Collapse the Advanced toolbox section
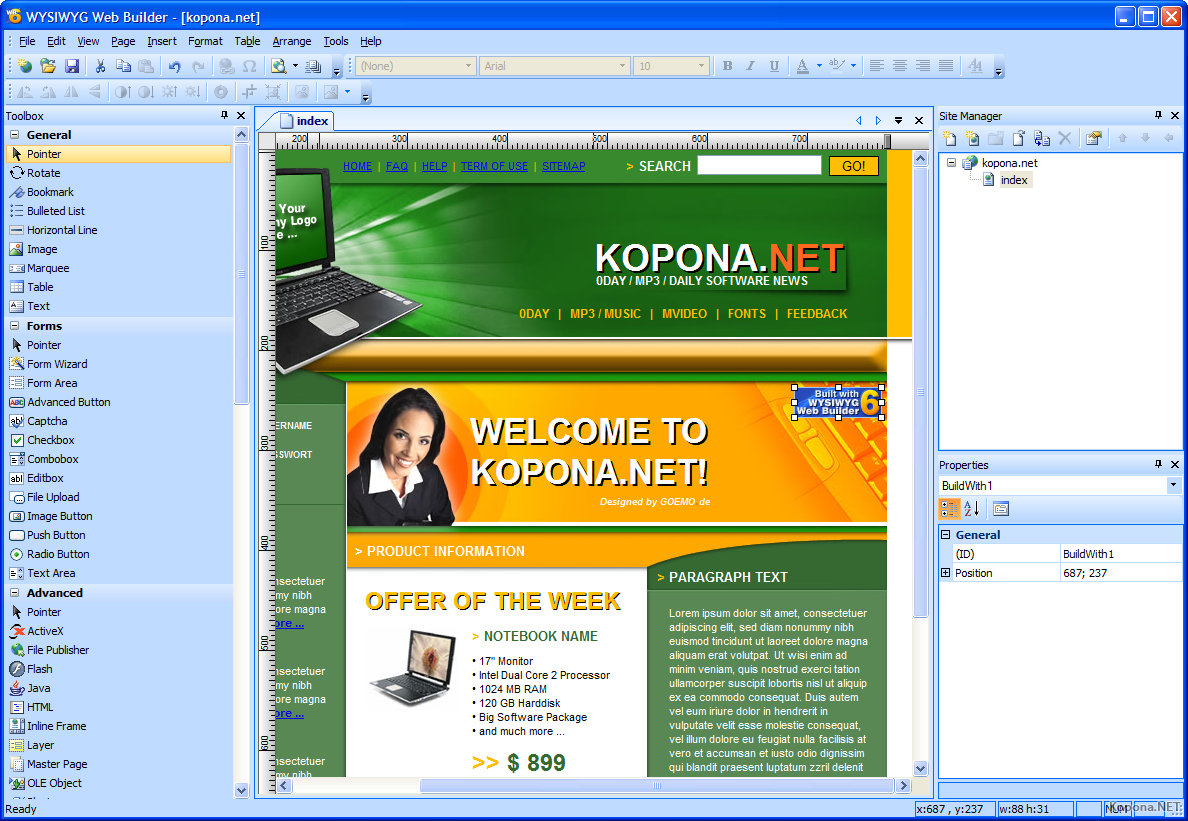 click(x=14, y=592)
